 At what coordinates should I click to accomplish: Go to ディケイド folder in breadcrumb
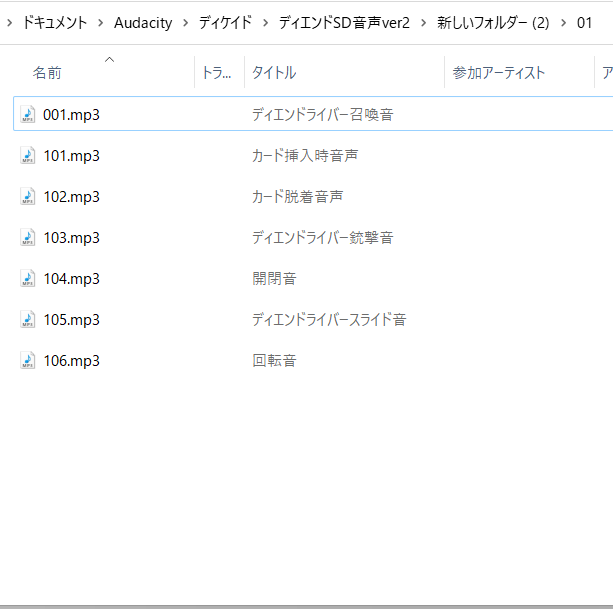click(225, 23)
